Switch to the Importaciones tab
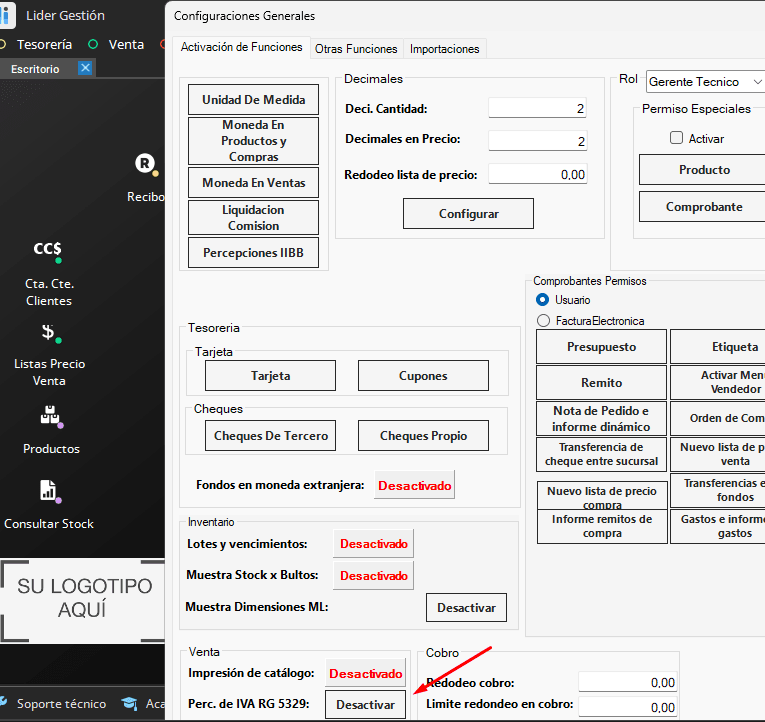 click(444, 48)
